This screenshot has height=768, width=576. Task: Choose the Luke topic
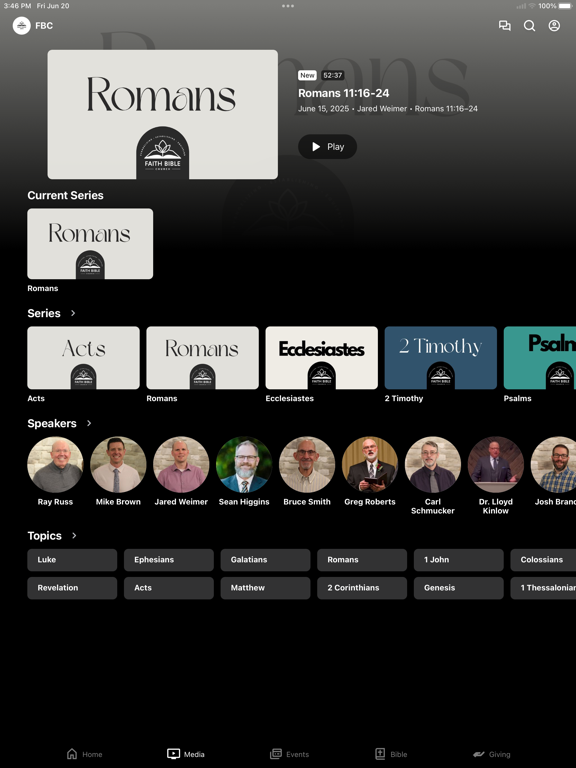tap(72, 560)
